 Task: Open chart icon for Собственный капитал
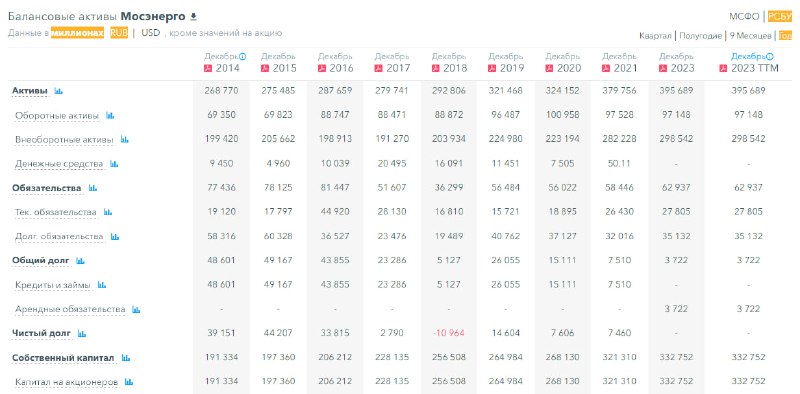coord(126,358)
